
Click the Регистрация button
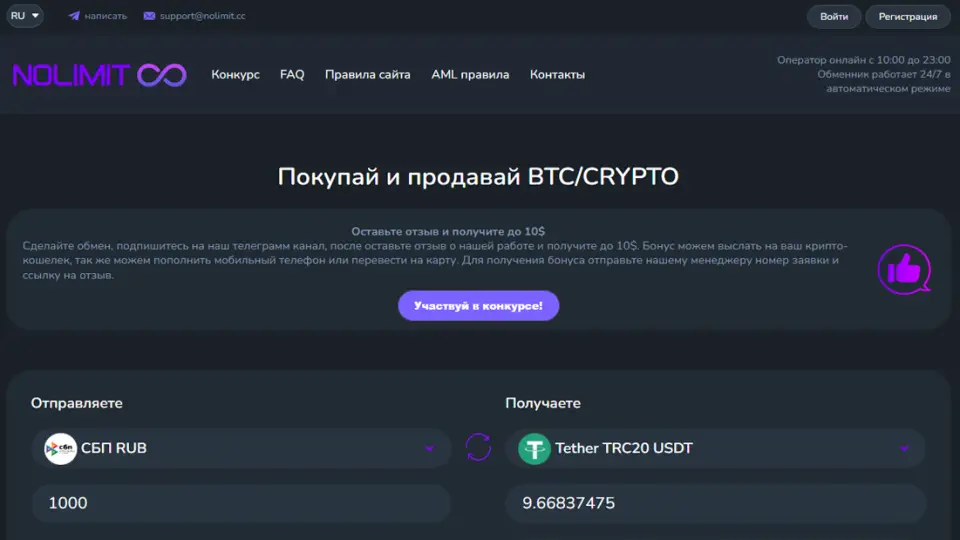907,17
